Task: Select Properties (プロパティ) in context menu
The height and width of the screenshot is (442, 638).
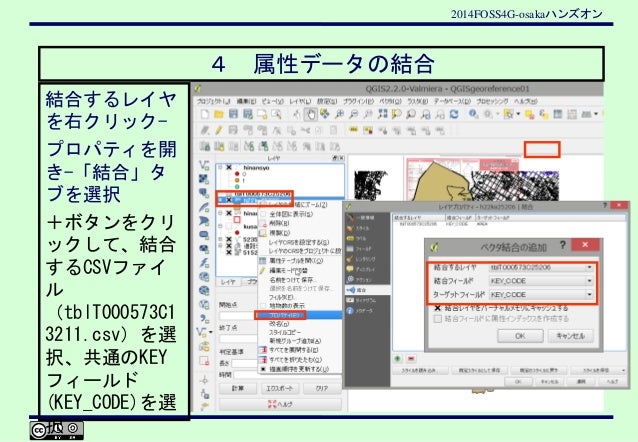Action: [299, 315]
